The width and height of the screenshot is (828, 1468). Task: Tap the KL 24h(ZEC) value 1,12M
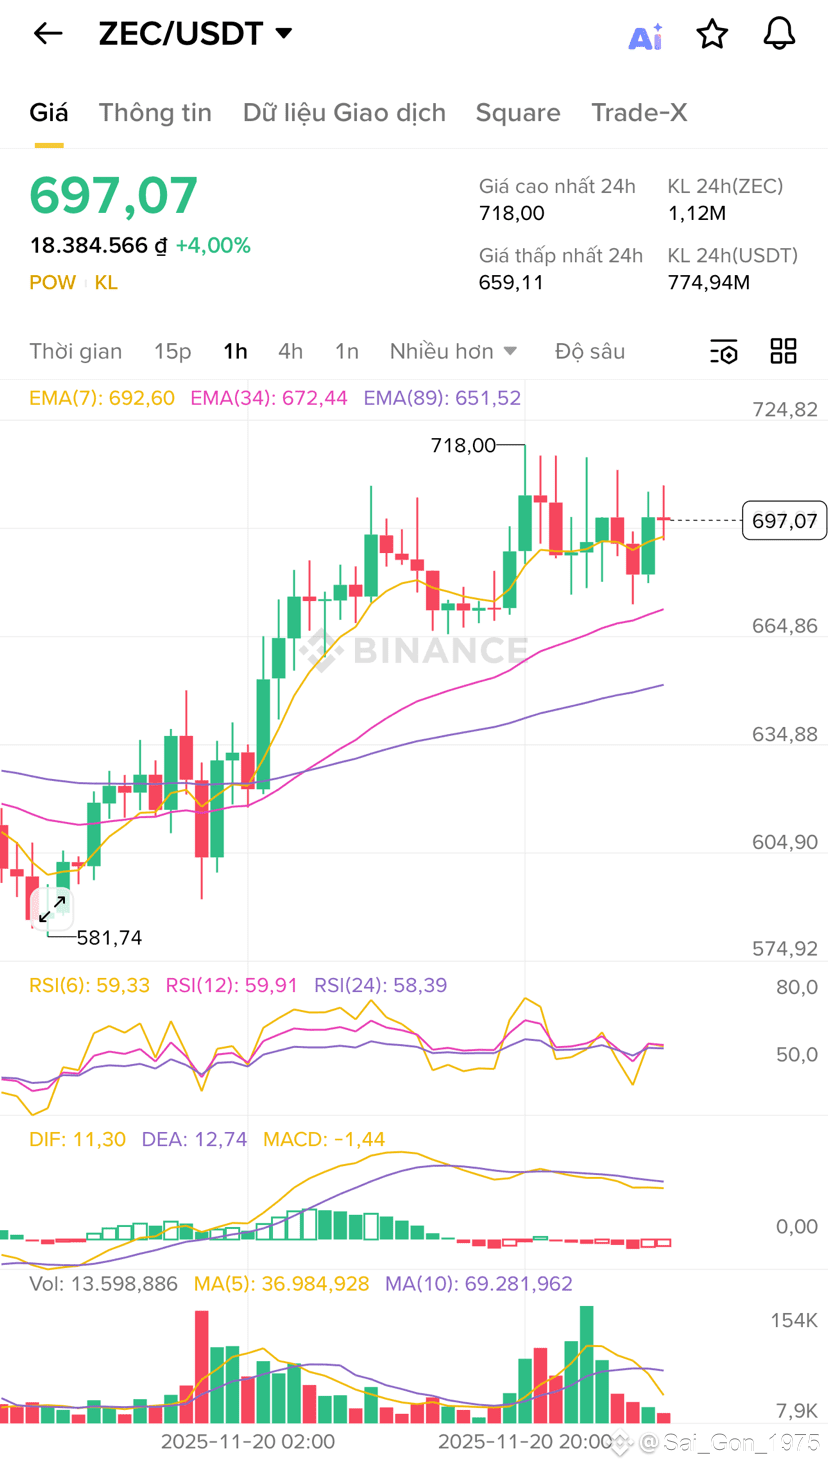coord(697,213)
